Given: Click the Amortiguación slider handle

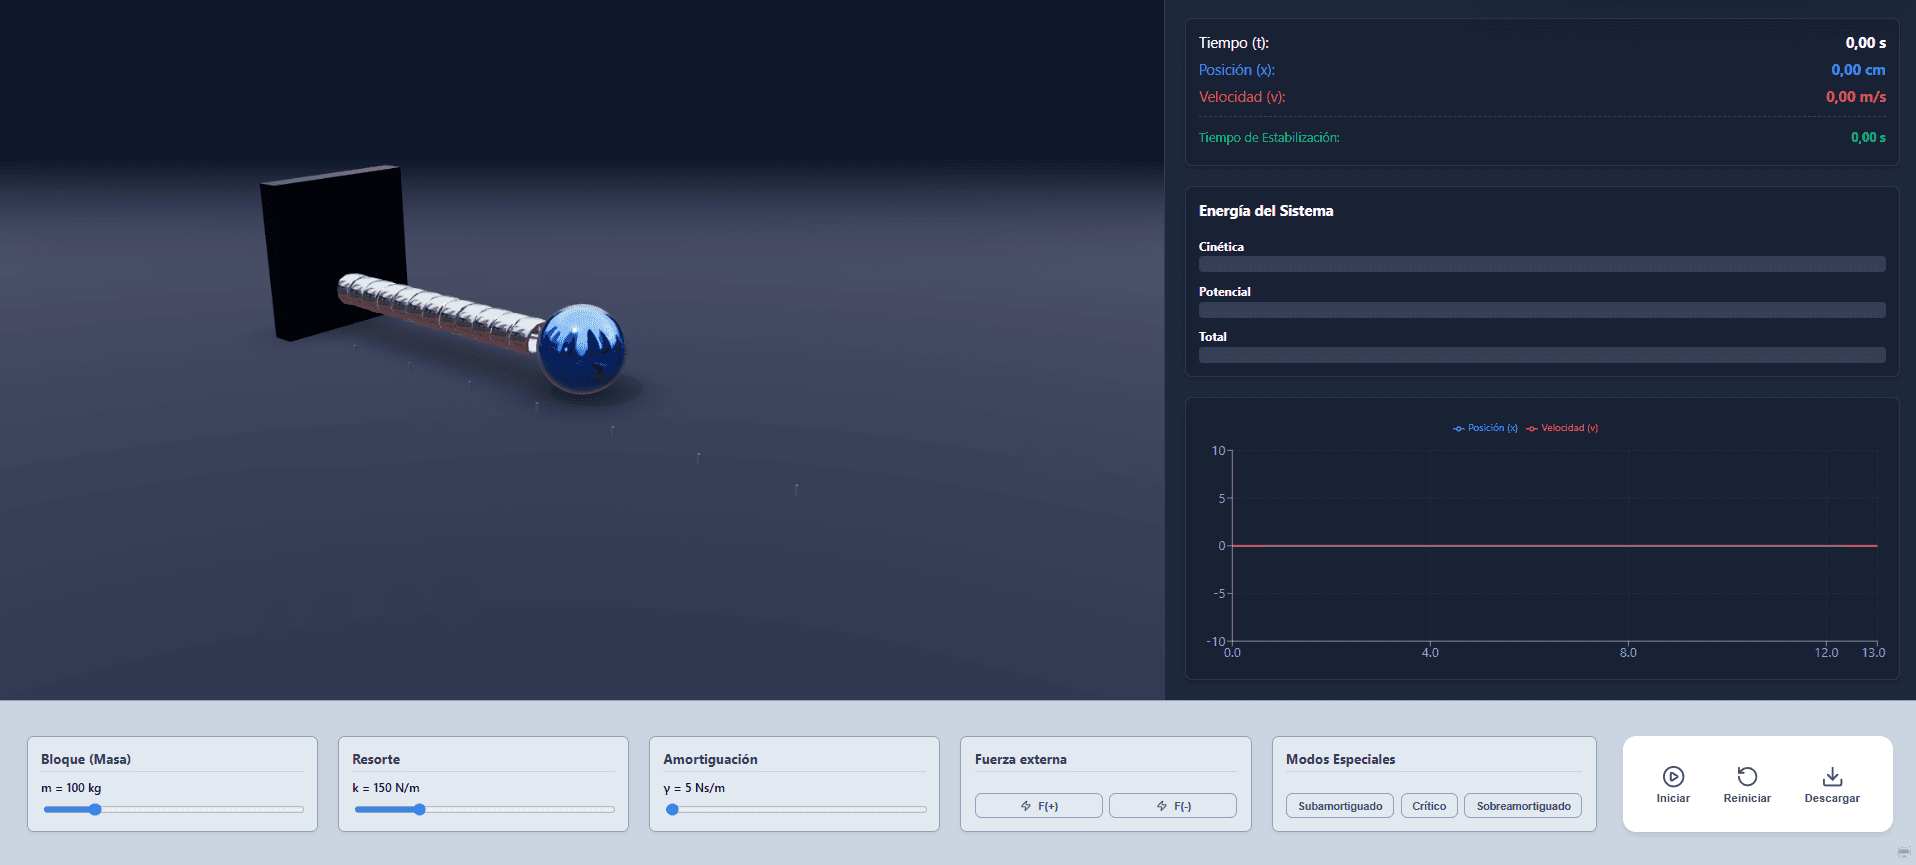Looking at the screenshot, I should pos(673,810).
